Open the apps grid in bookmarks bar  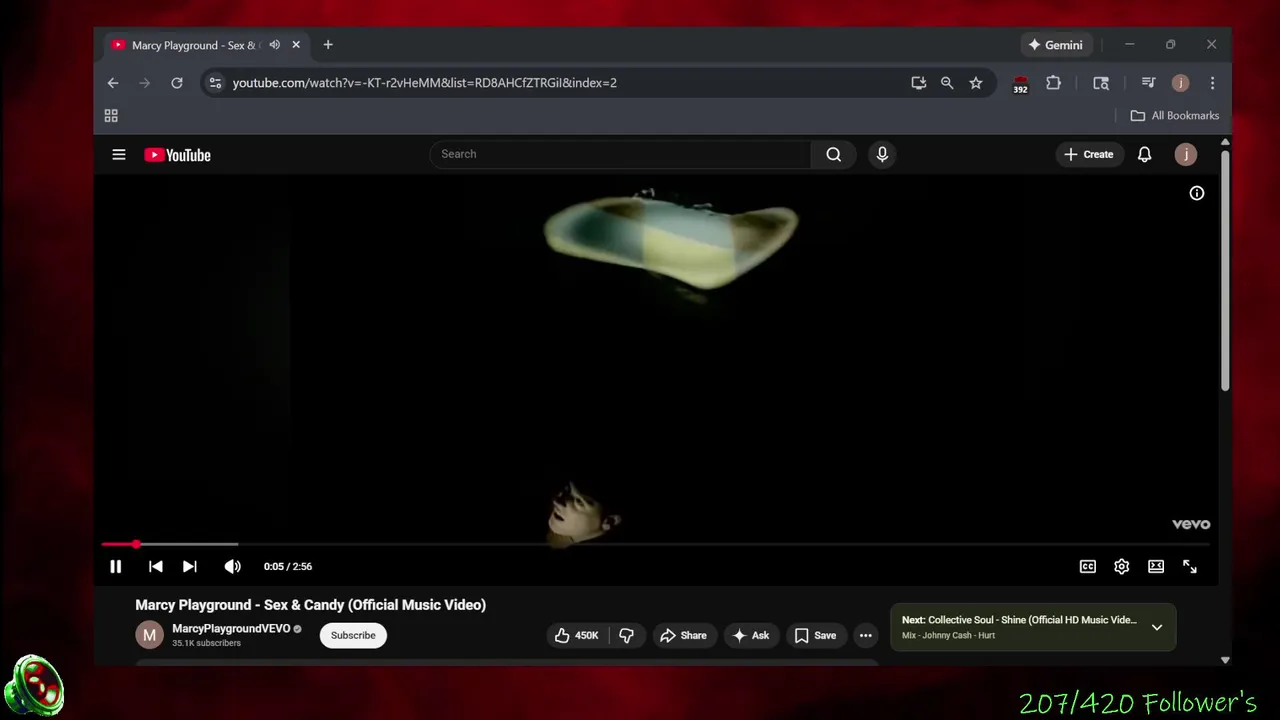(111, 116)
